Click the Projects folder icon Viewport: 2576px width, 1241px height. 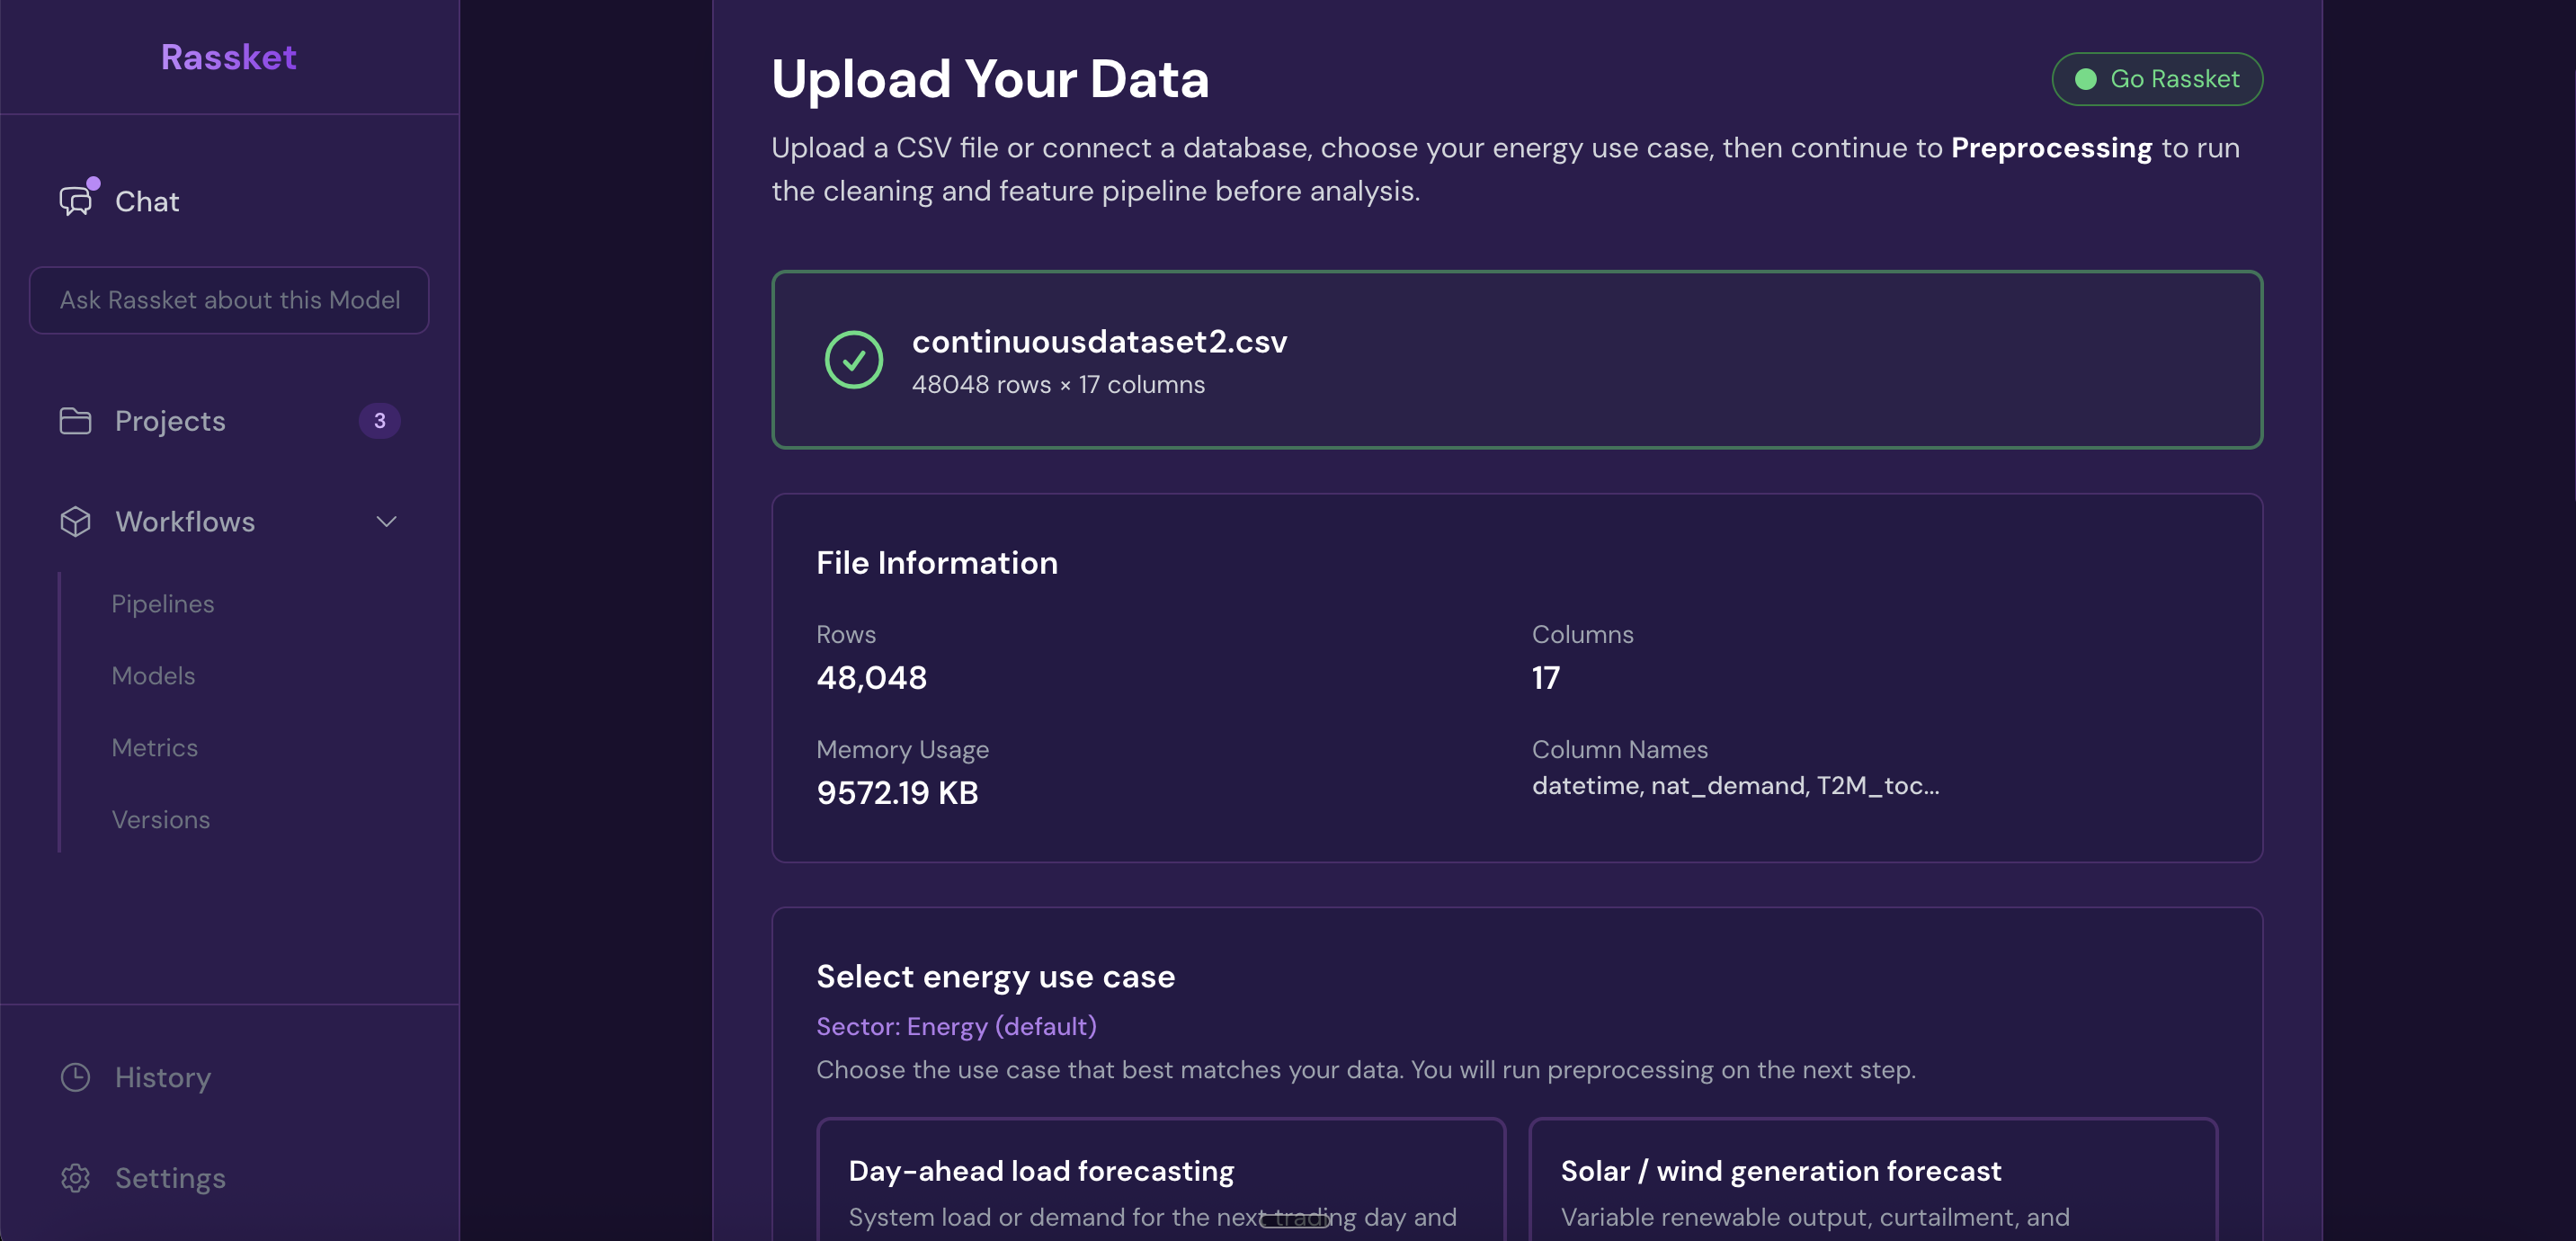coord(75,421)
